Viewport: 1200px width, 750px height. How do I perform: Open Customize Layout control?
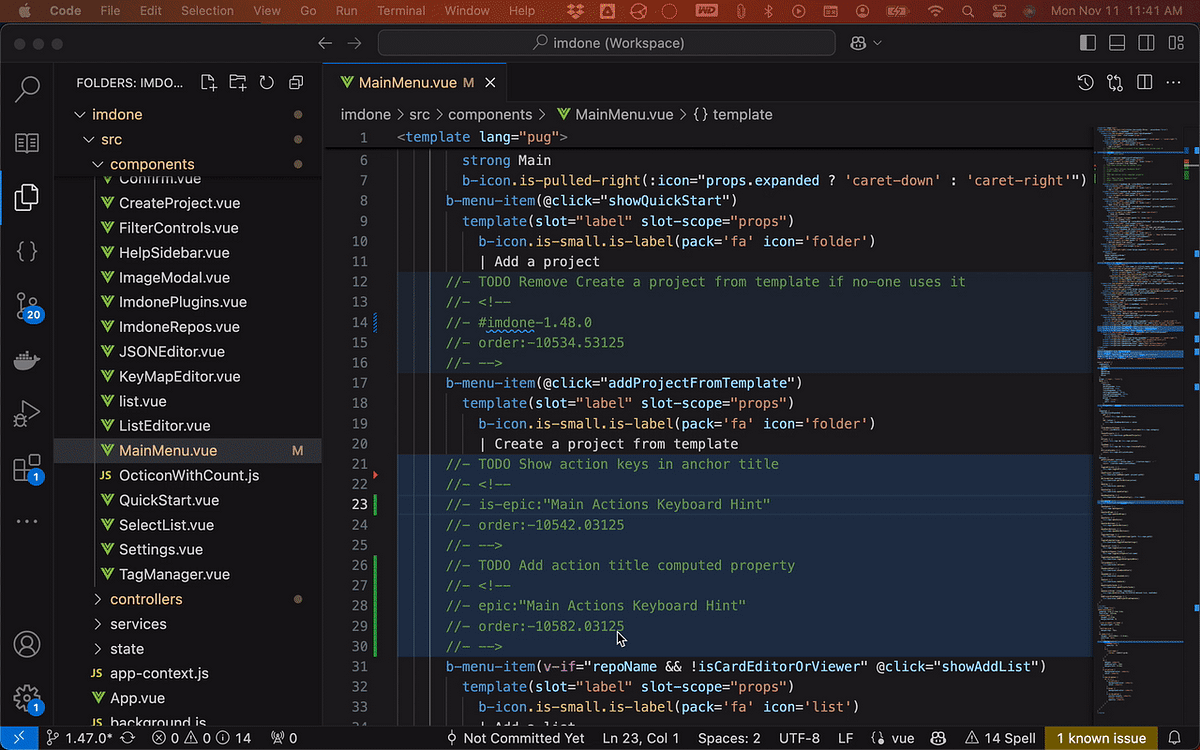click(1175, 43)
